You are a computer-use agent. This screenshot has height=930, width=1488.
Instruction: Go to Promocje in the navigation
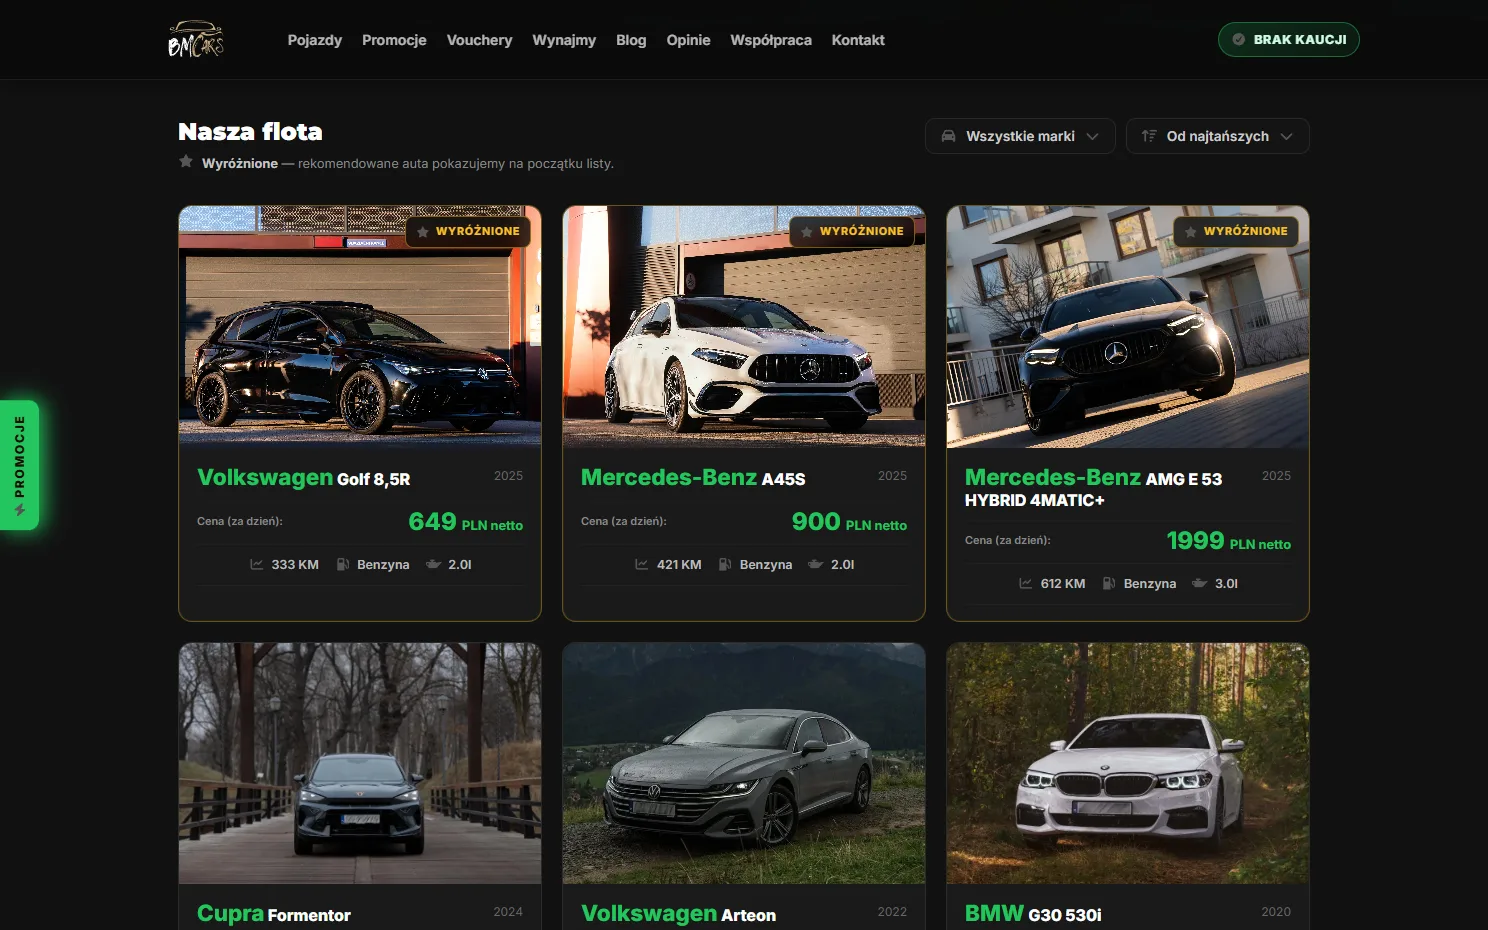pos(394,40)
